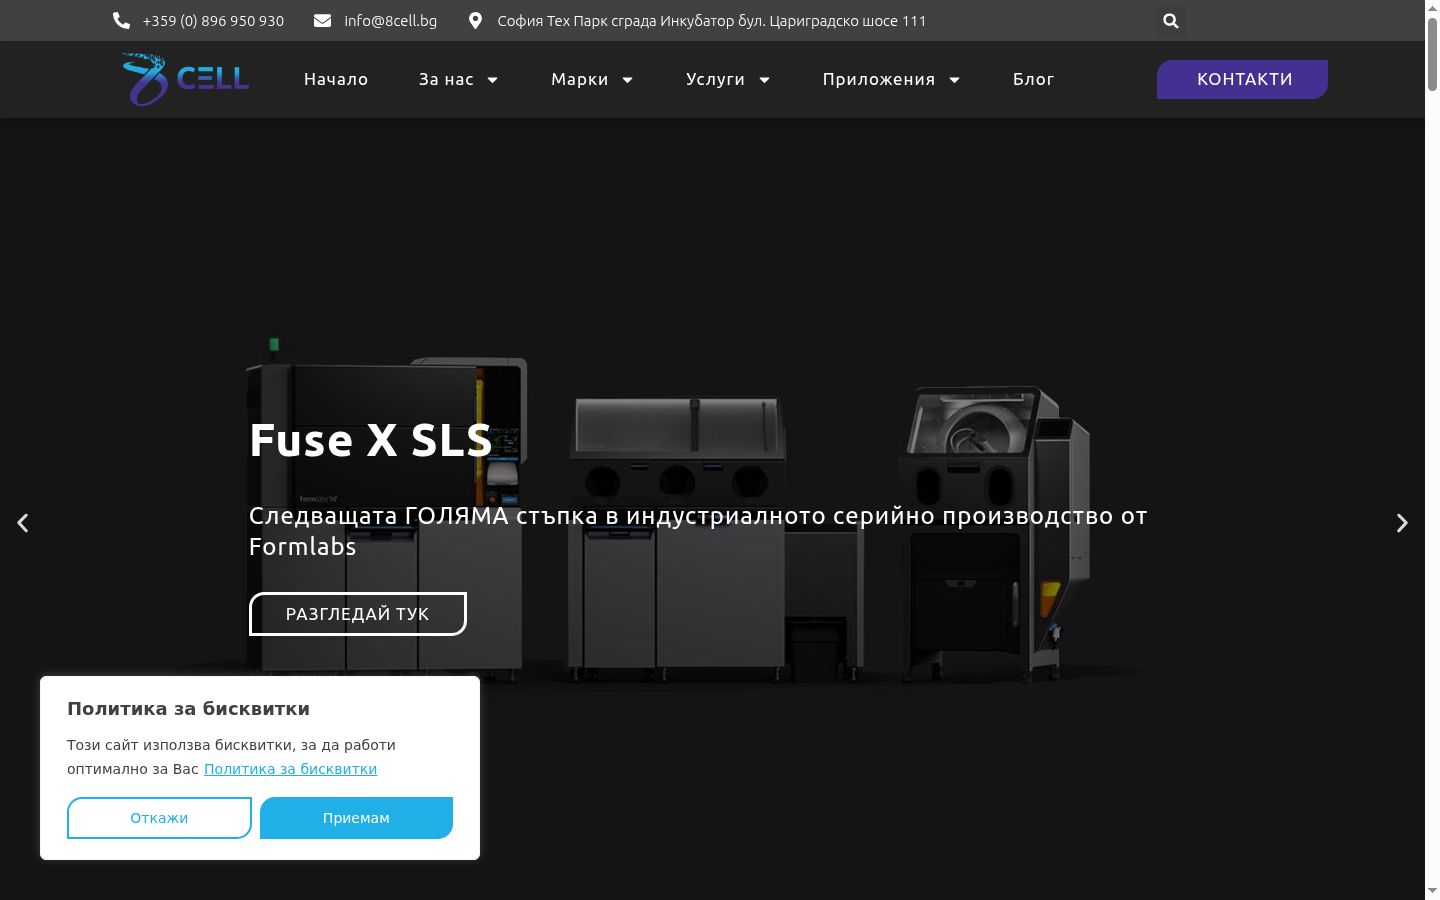1440x900 pixels.
Task: Open the Услуги menu item
Action: click(x=715, y=79)
